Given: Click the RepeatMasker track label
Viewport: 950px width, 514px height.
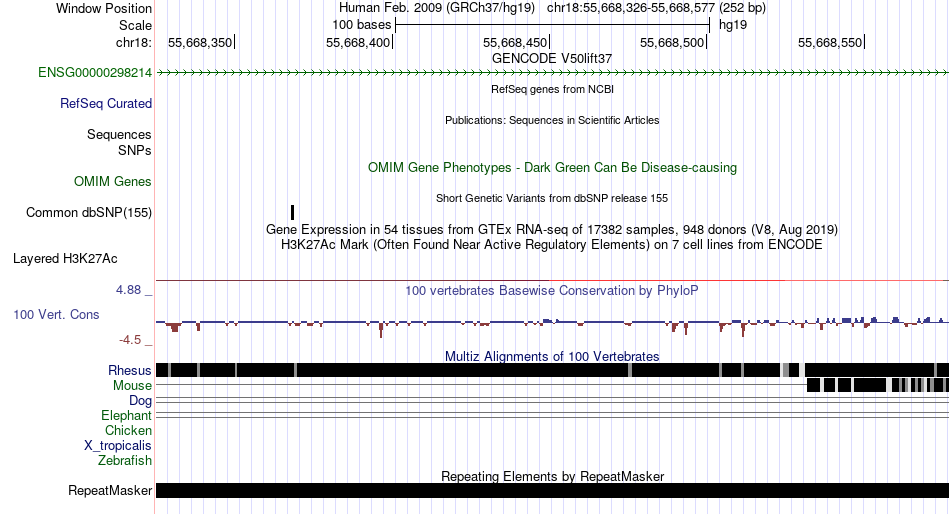Looking at the screenshot, I should click(110, 490).
